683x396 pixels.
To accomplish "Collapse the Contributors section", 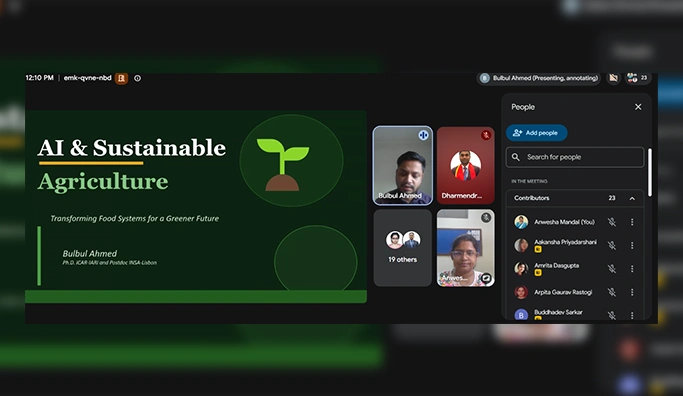I will 632,198.
